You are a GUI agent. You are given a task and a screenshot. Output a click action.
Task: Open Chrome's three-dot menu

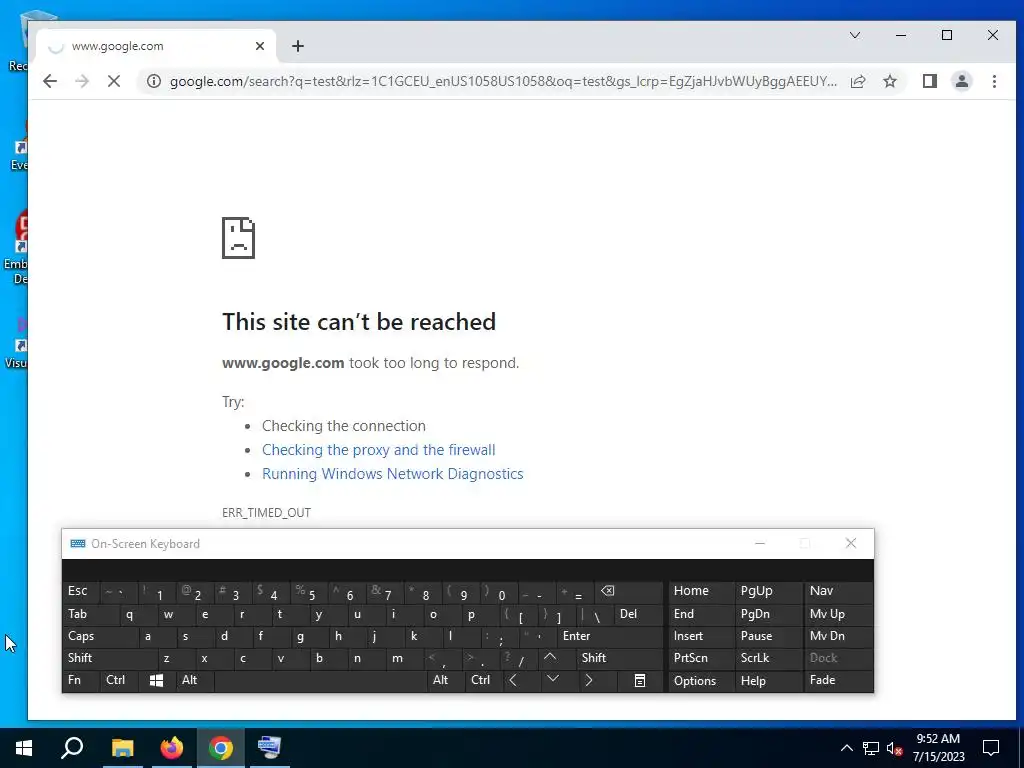[x=994, y=81]
